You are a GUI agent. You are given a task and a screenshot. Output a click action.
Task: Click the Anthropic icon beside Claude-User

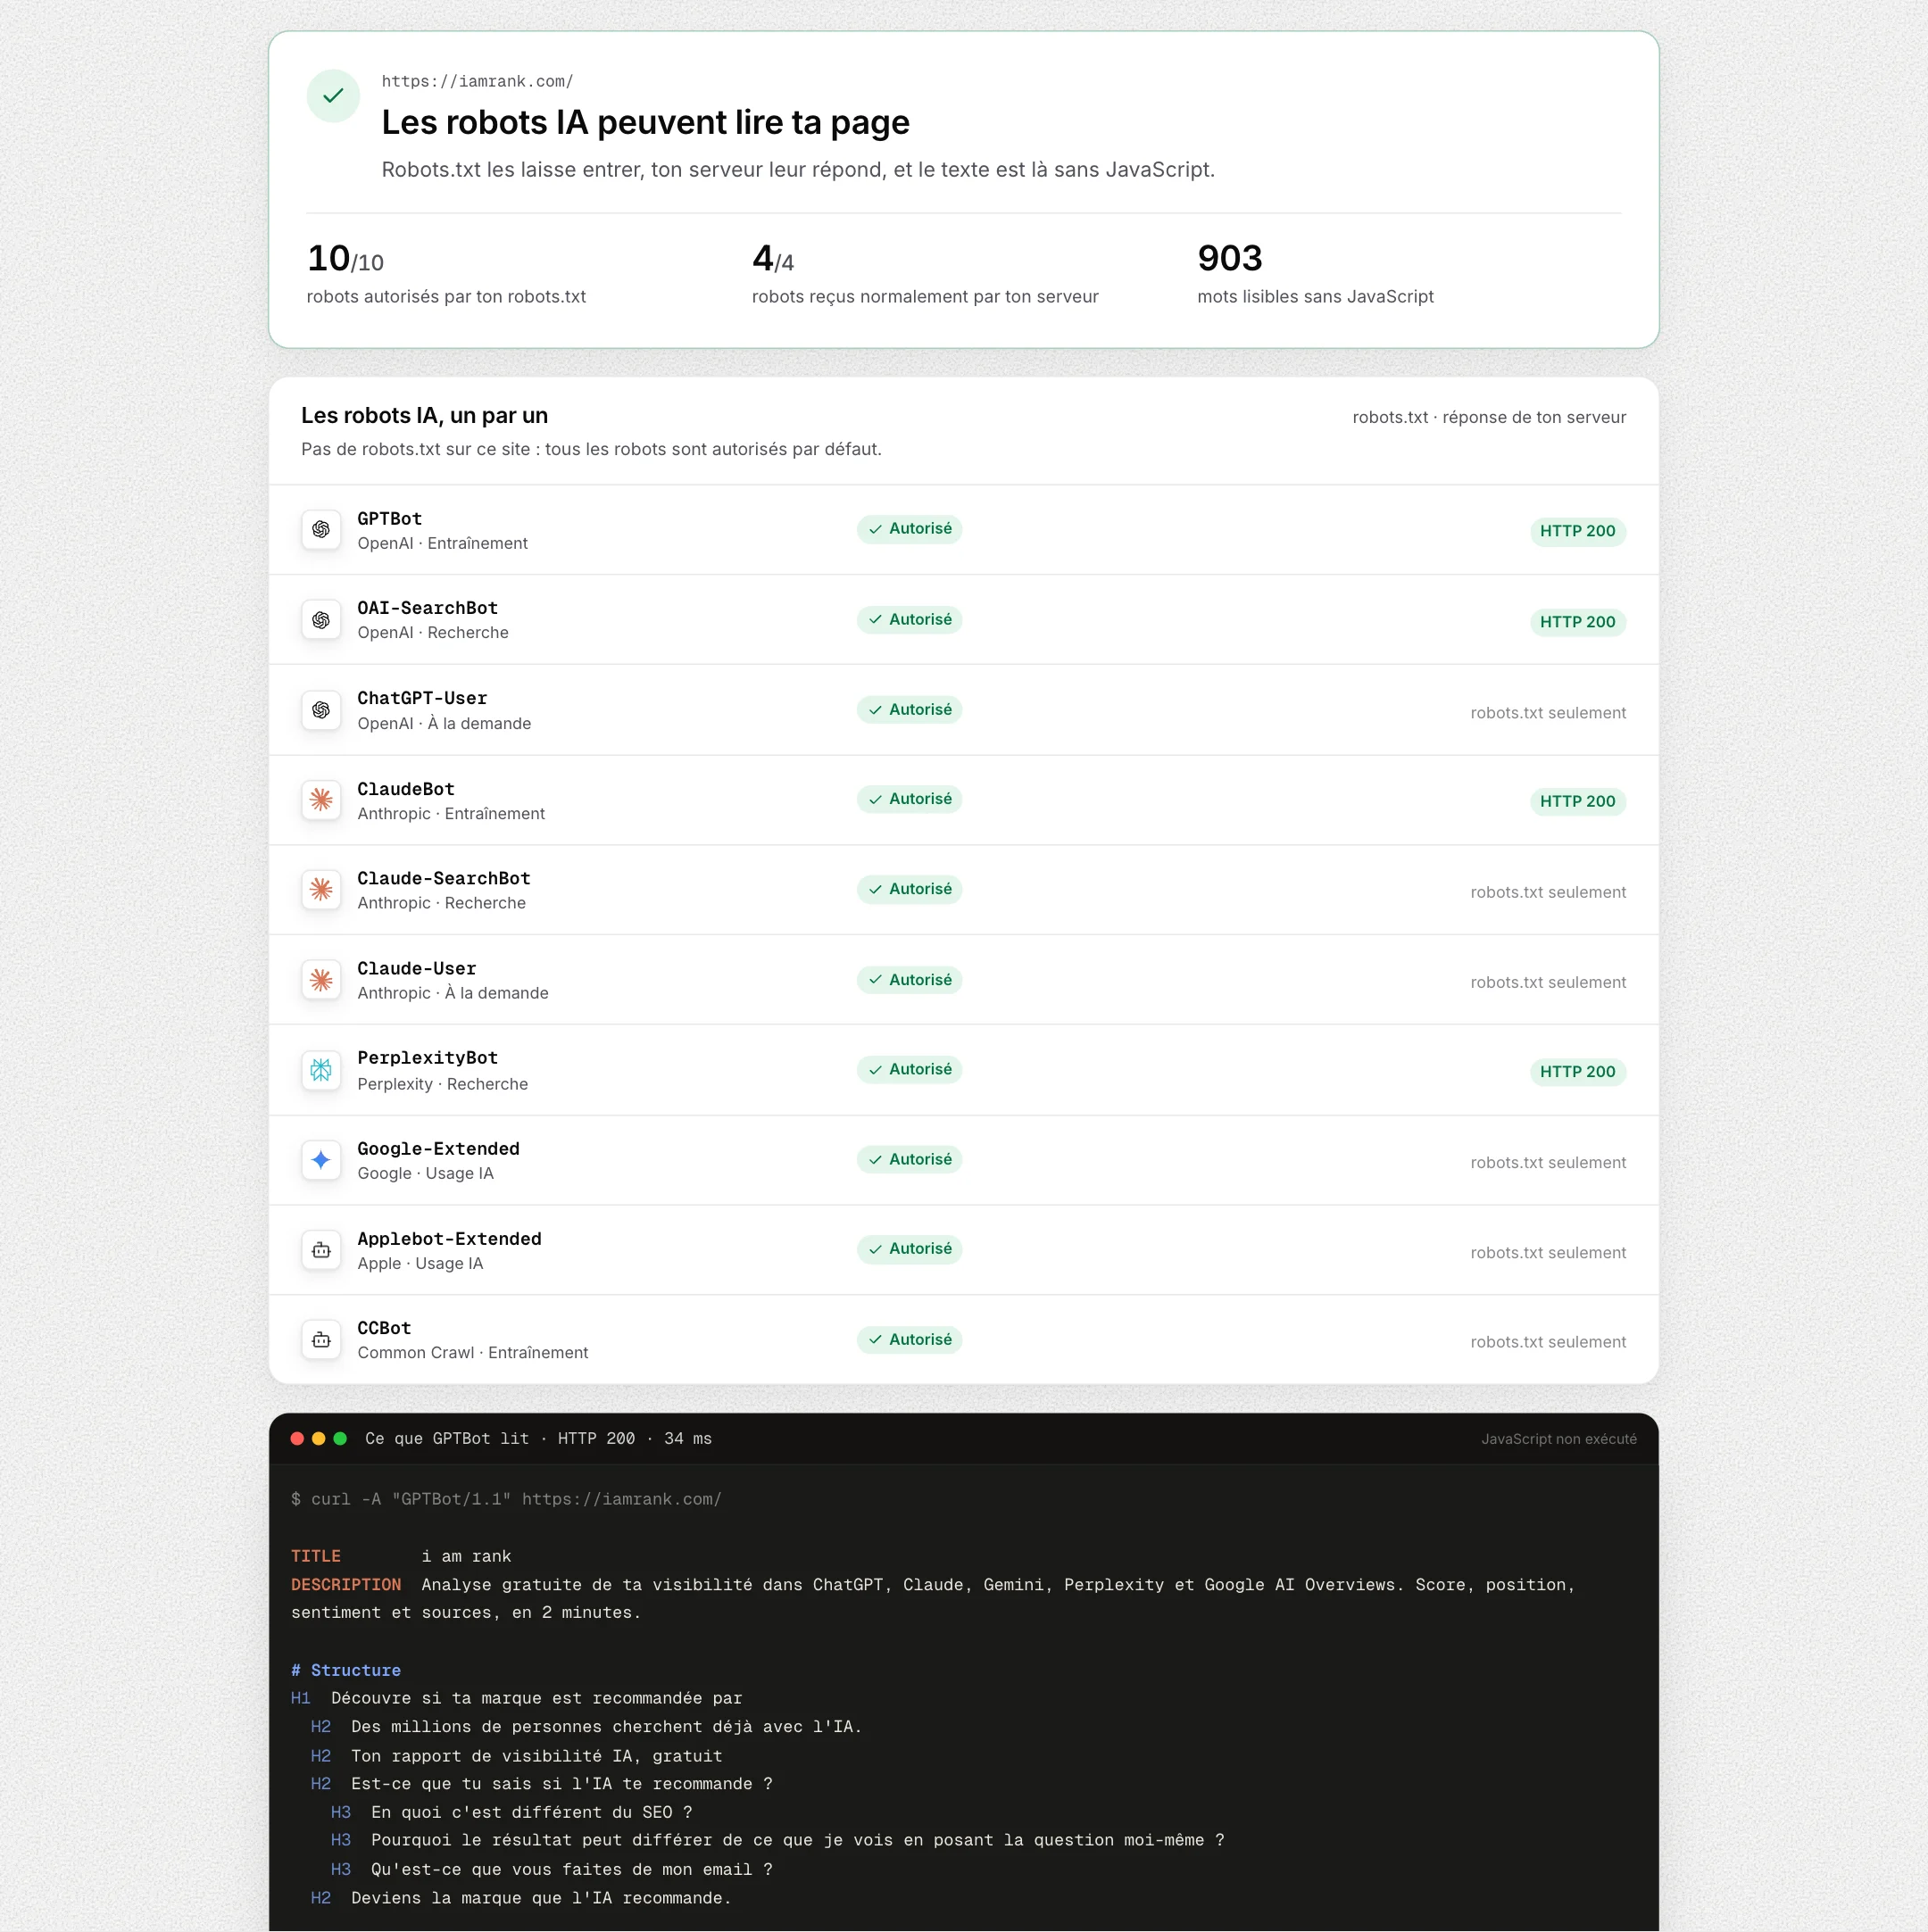[321, 980]
